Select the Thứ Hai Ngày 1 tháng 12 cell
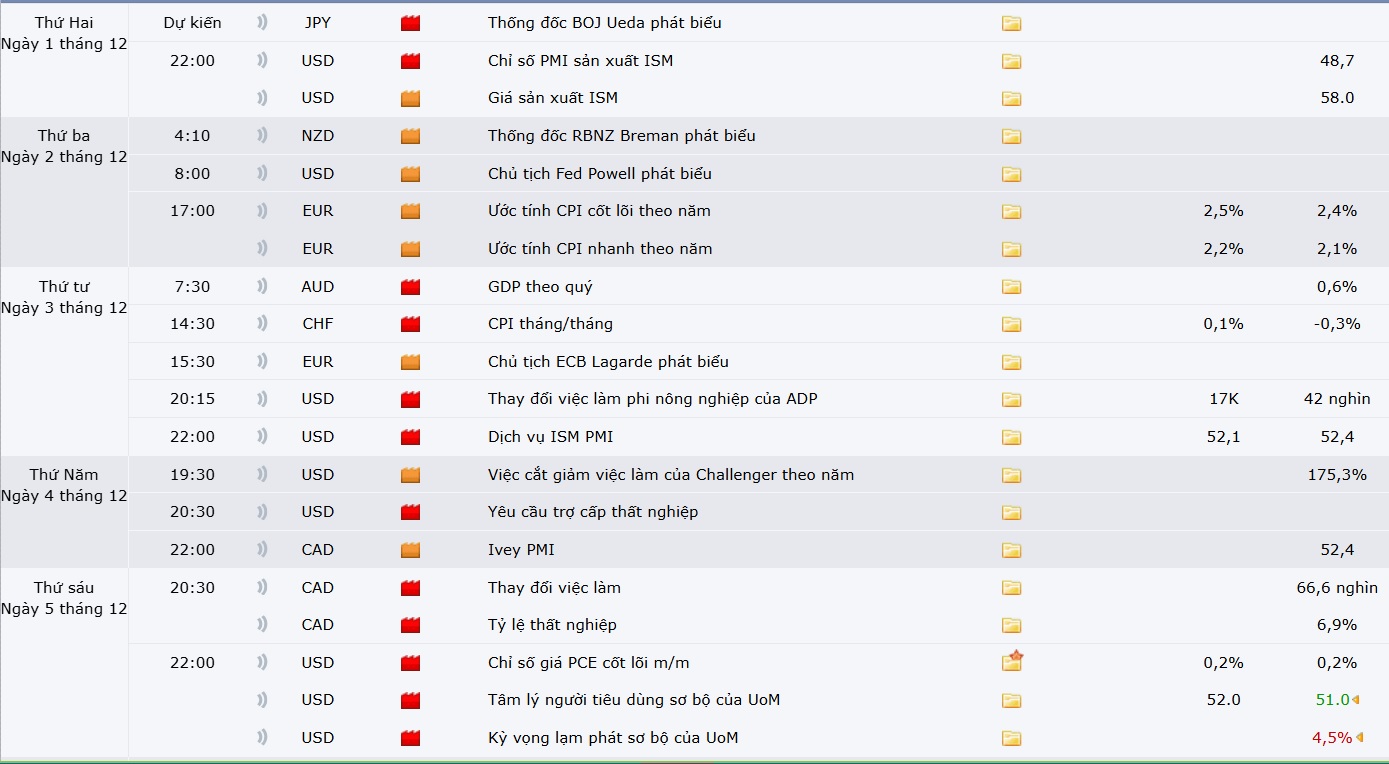 tap(64, 33)
